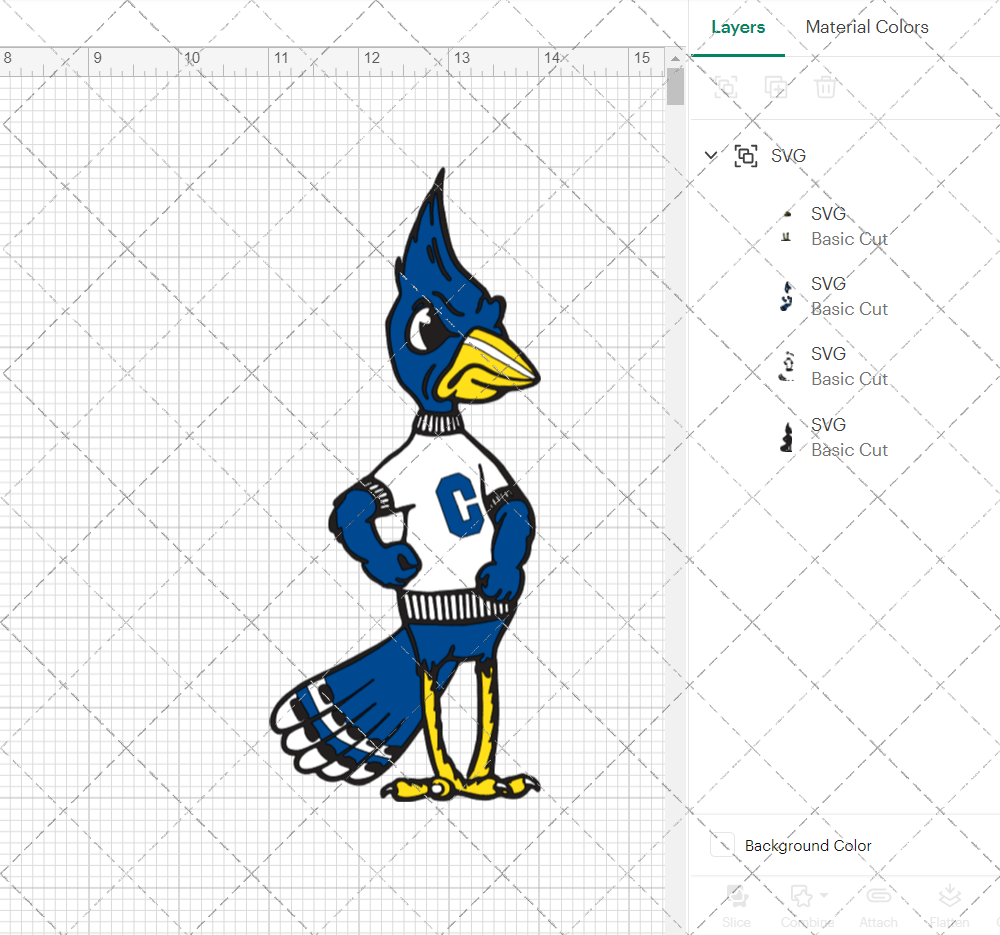Select the SVG group icon in the layers list
This screenshot has width=1000, height=935.
[x=746, y=156]
